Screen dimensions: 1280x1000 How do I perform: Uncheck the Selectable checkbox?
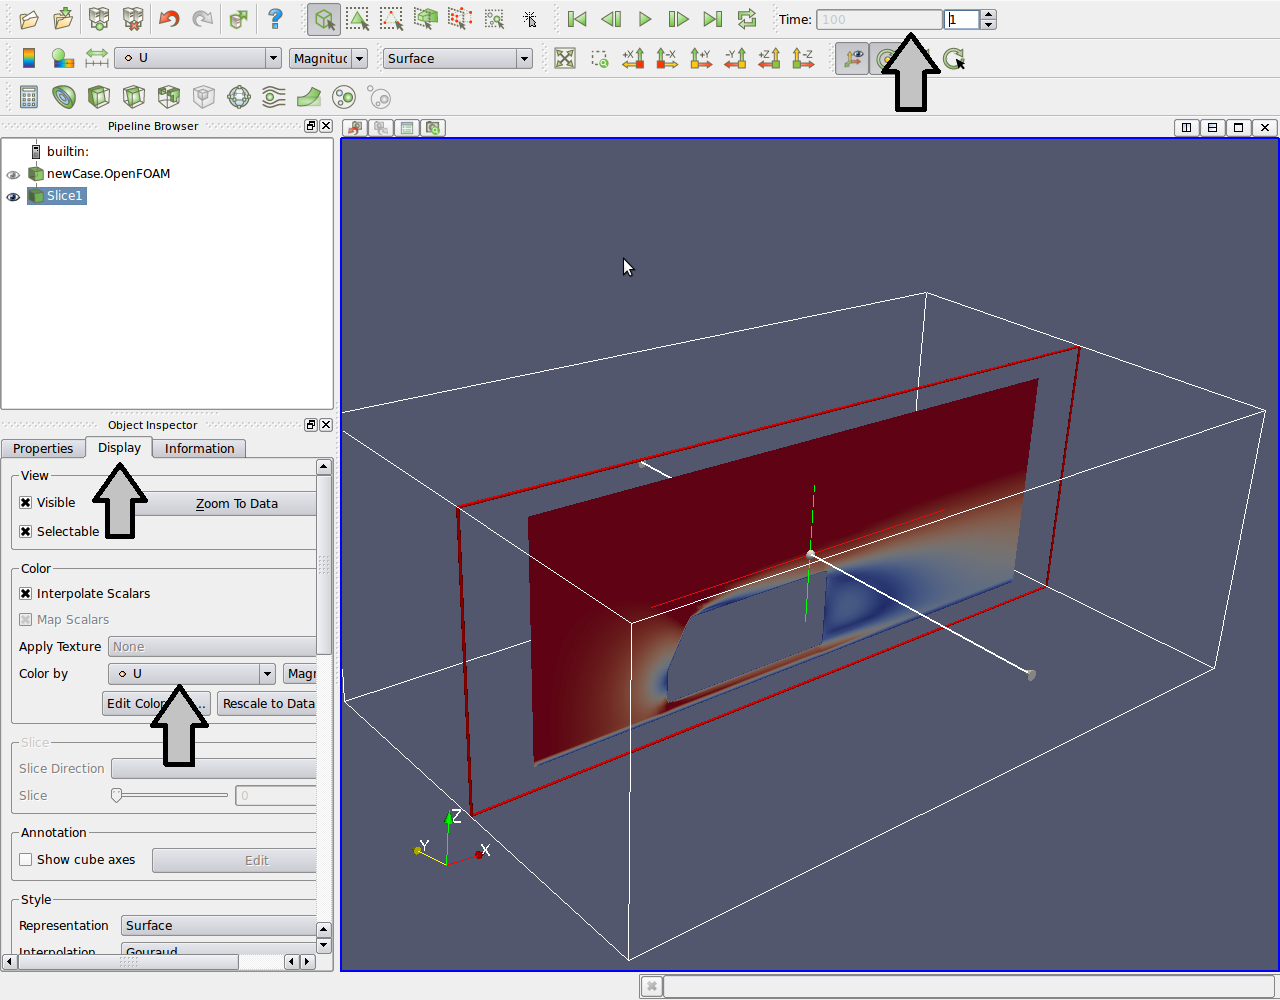point(26,532)
